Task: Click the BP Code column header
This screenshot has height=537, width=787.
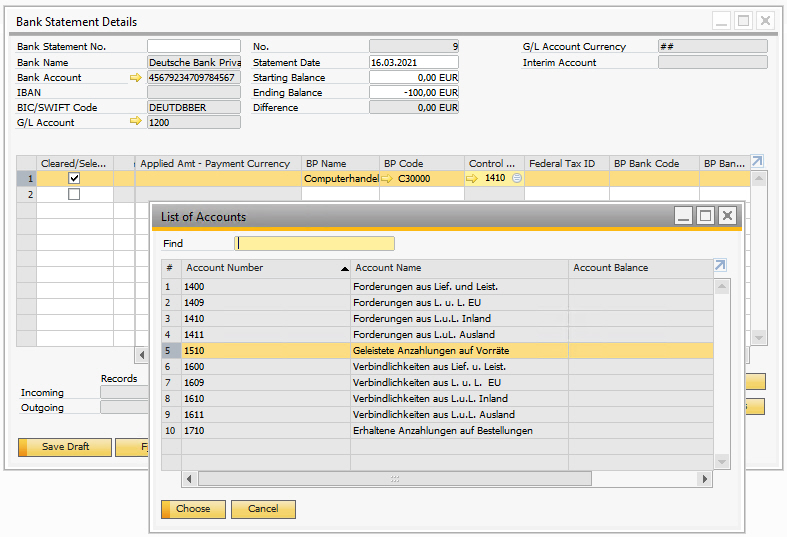Action: (x=422, y=164)
